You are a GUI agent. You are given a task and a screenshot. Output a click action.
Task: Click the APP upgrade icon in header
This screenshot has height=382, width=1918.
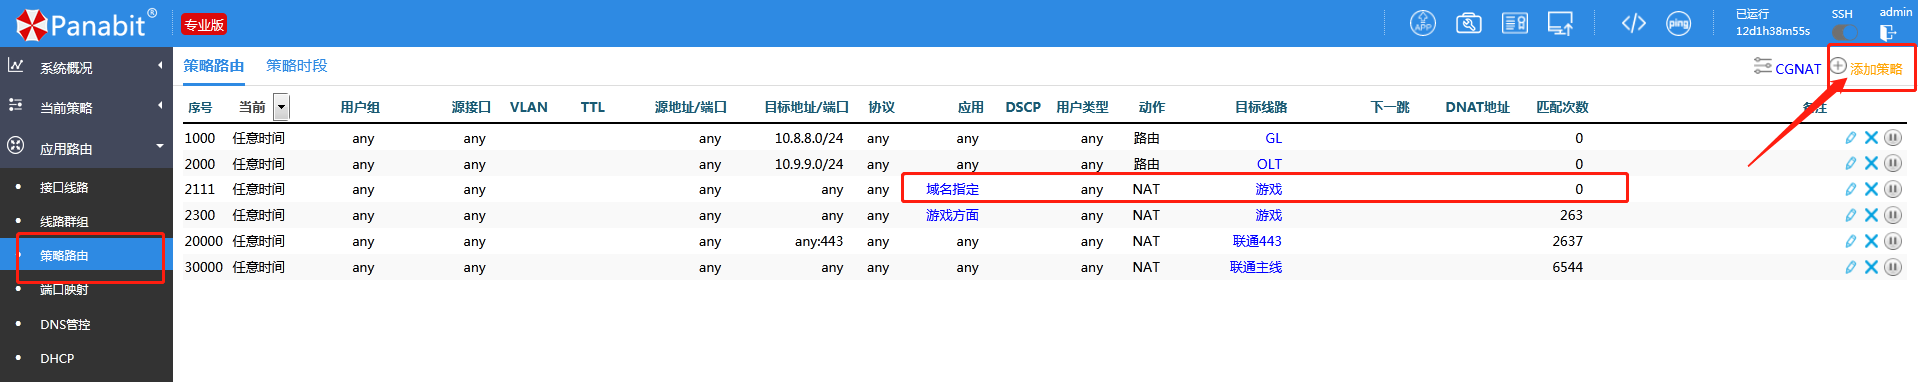(1422, 23)
